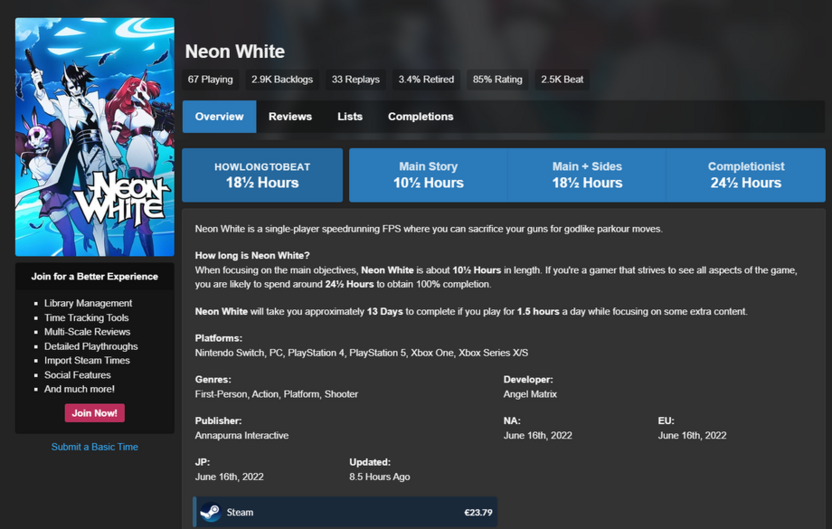The width and height of the screenshot is (832, 529).
Task: Click the '13 Days' completion estimate text
Action: (x=385, y=311)
